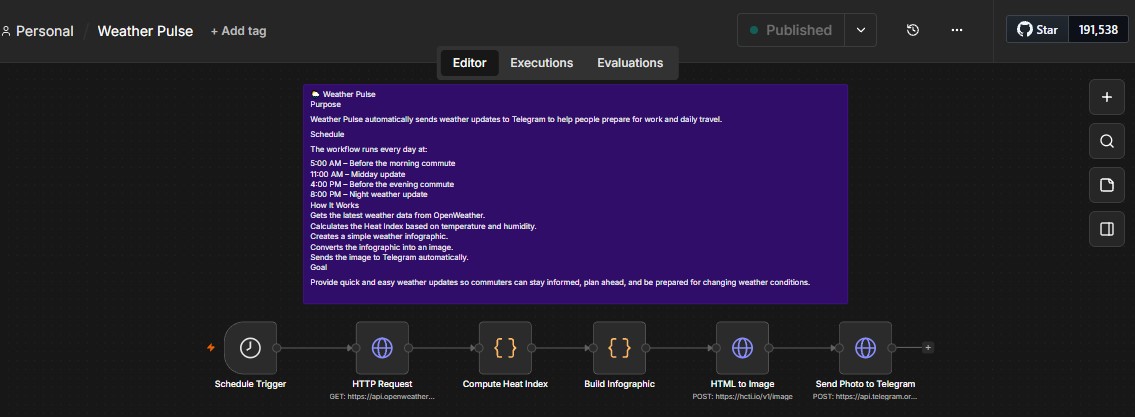Click the orange trigger lightning bolt icon
Viewport: 1135px width, 417px height.
point(211,348)
